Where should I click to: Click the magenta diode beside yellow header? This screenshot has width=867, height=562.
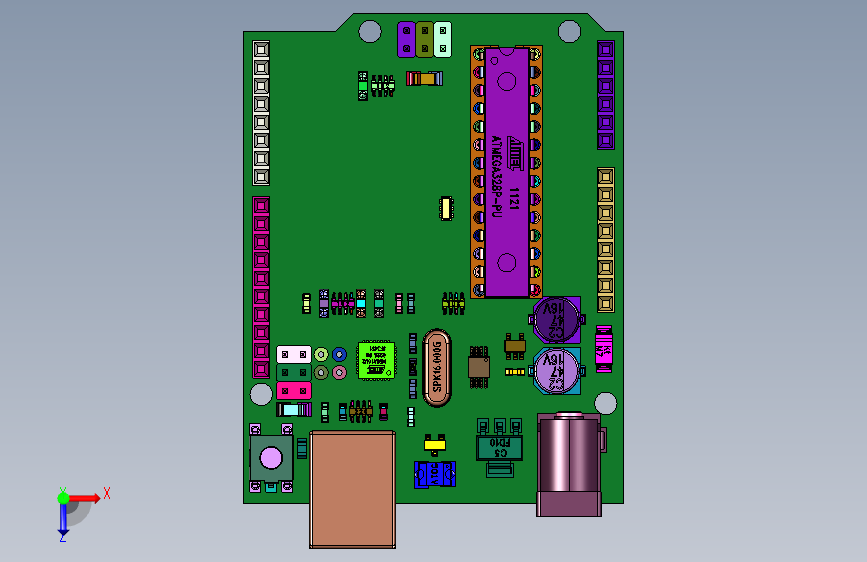point(604,349)
